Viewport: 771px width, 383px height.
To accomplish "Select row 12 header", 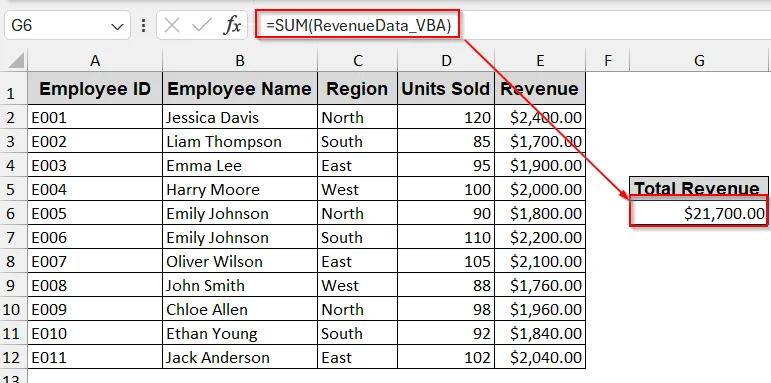I will point(13,357).
